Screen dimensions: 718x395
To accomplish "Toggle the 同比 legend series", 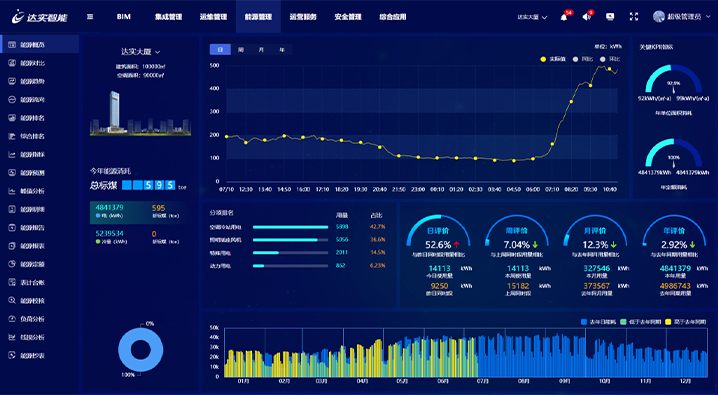I will (x=583, y=59).
